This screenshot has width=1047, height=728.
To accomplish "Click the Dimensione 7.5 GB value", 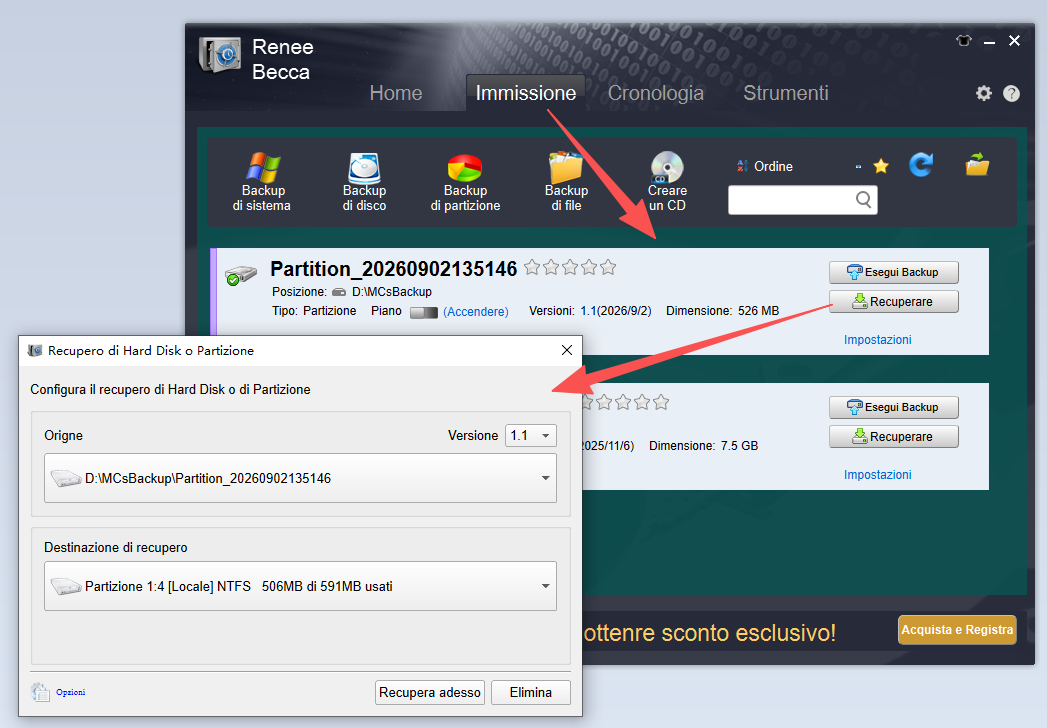I will (x=739, y=445).
